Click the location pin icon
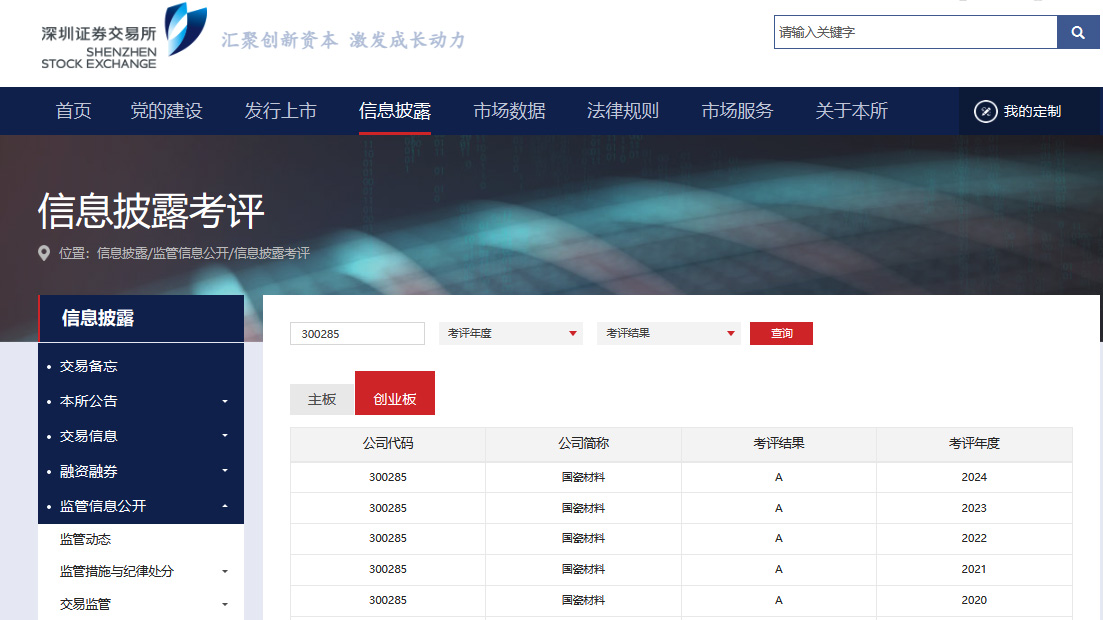1103x620 pixels. click(44, 253)
